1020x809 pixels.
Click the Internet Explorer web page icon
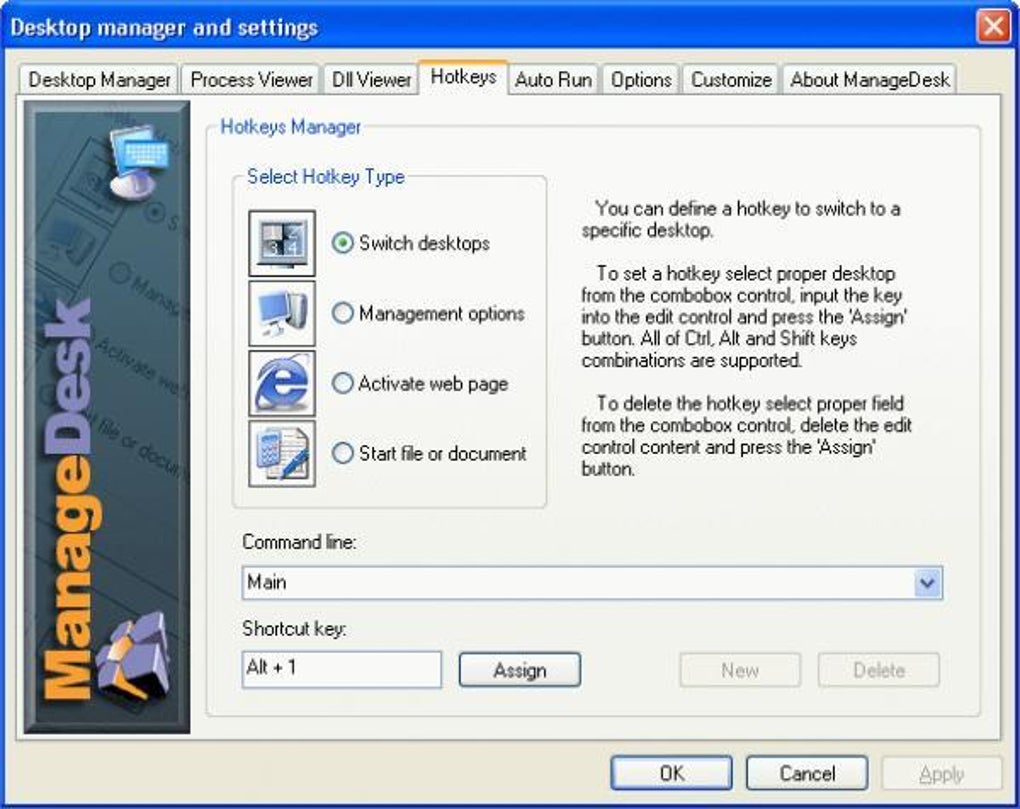point(281,383)
